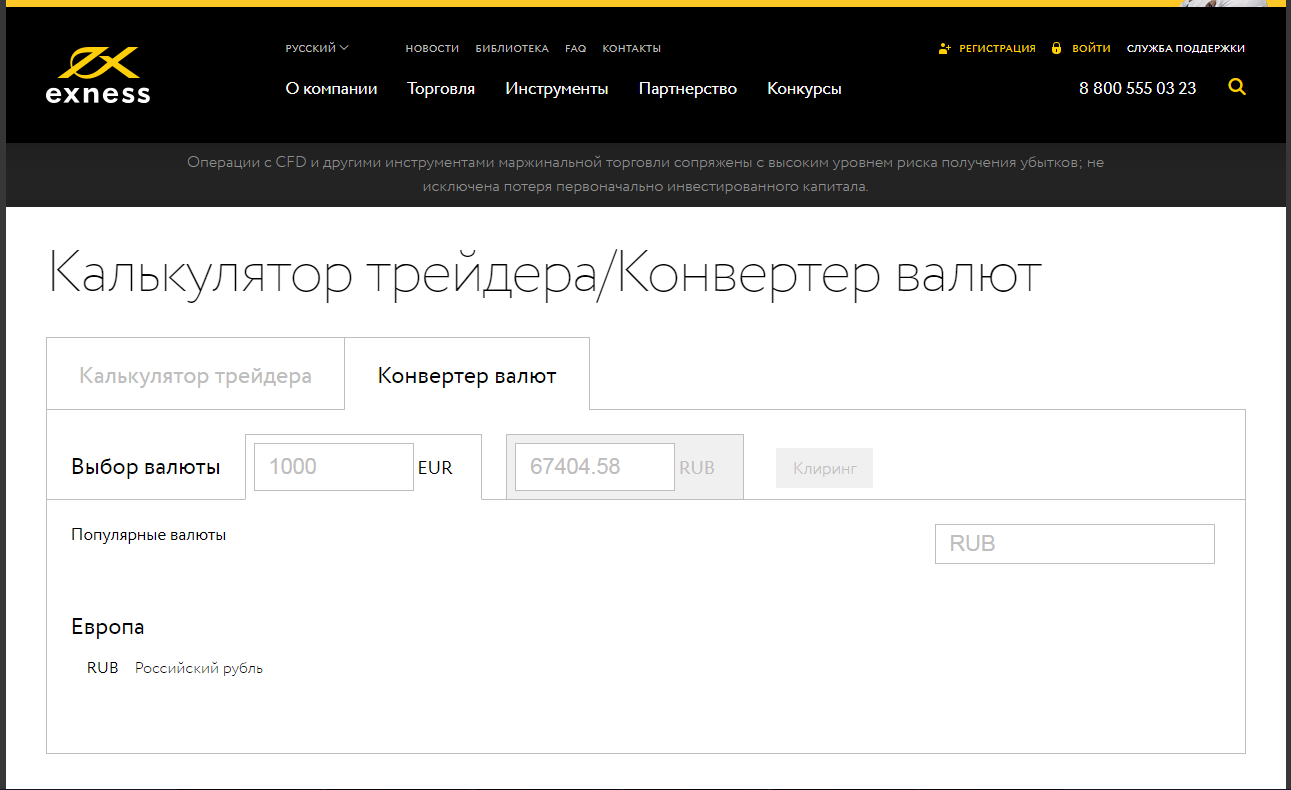Open the Библиотека link

point(512,48)
